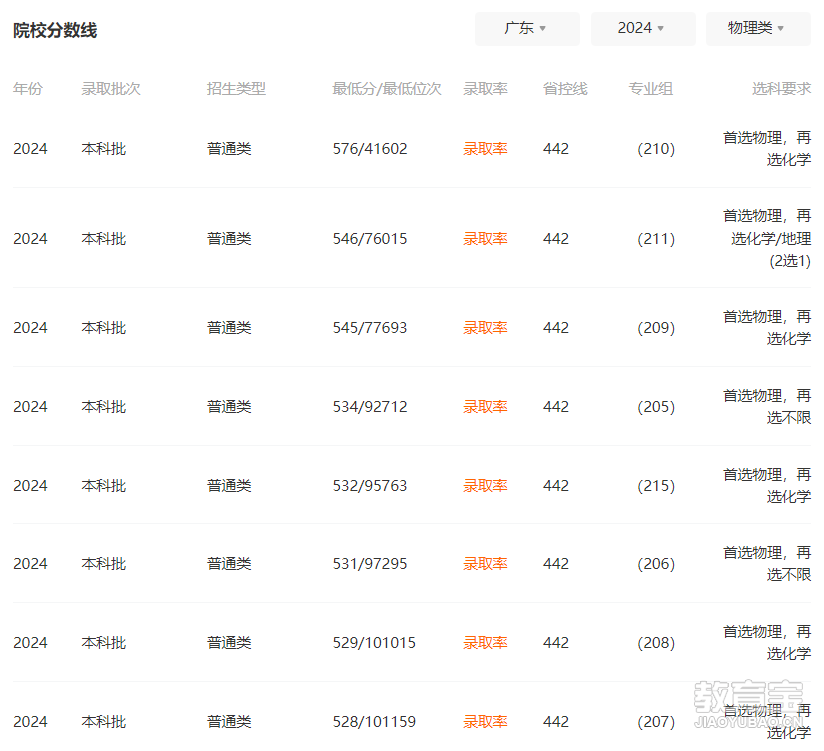Screen dimensions: 824x751
Task: Click 普通类 in the 531/97295 row
Action: click(229, 564)
